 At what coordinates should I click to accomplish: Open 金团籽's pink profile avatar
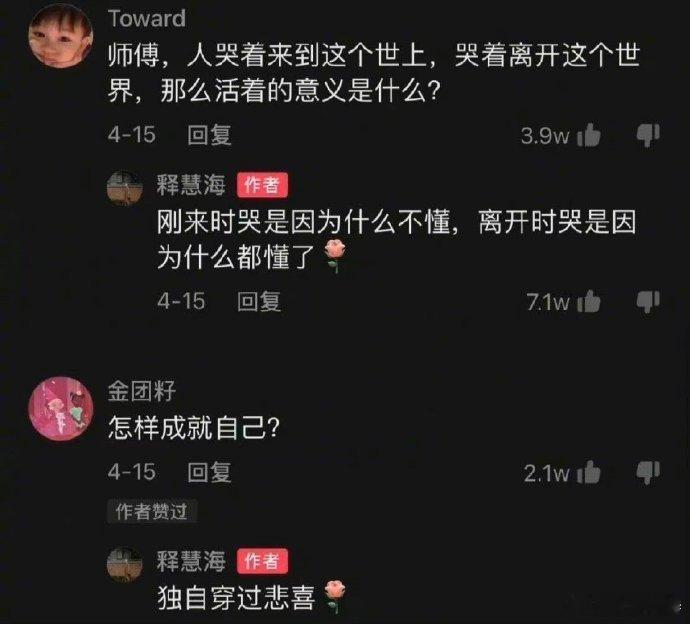click(x=61, y=408)
